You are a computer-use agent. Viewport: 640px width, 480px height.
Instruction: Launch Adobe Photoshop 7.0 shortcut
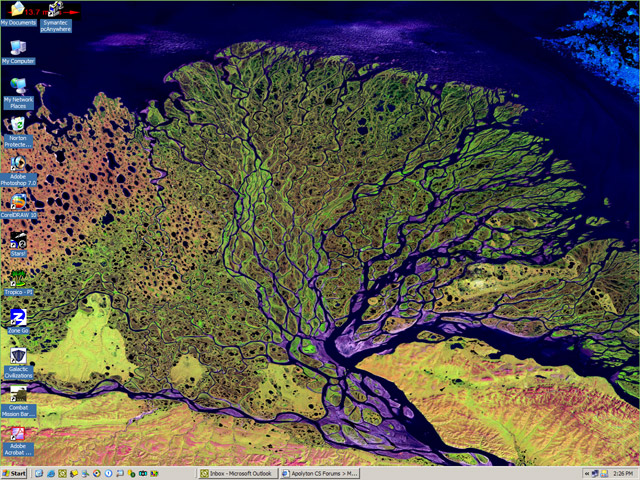click(x=17, y=165)
